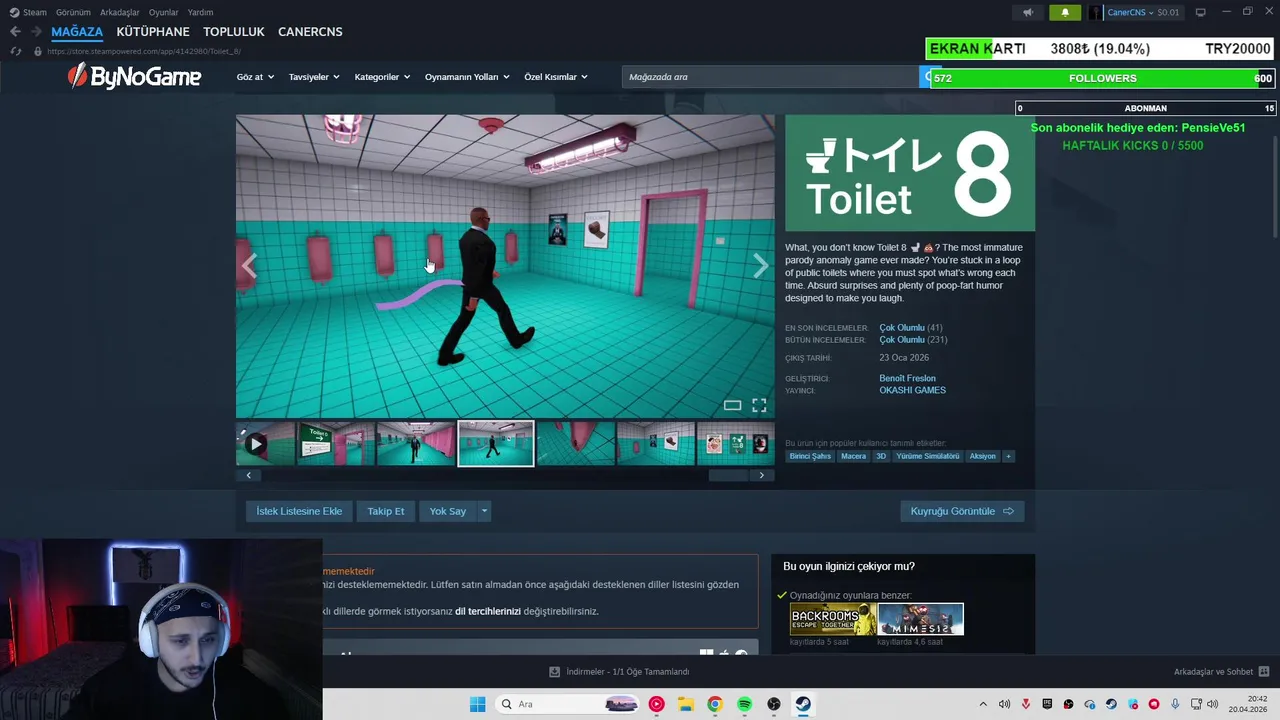Viewport: 1280px width, 720px height.
Task: Open File Explorer from taskbar
Action: 686,704
